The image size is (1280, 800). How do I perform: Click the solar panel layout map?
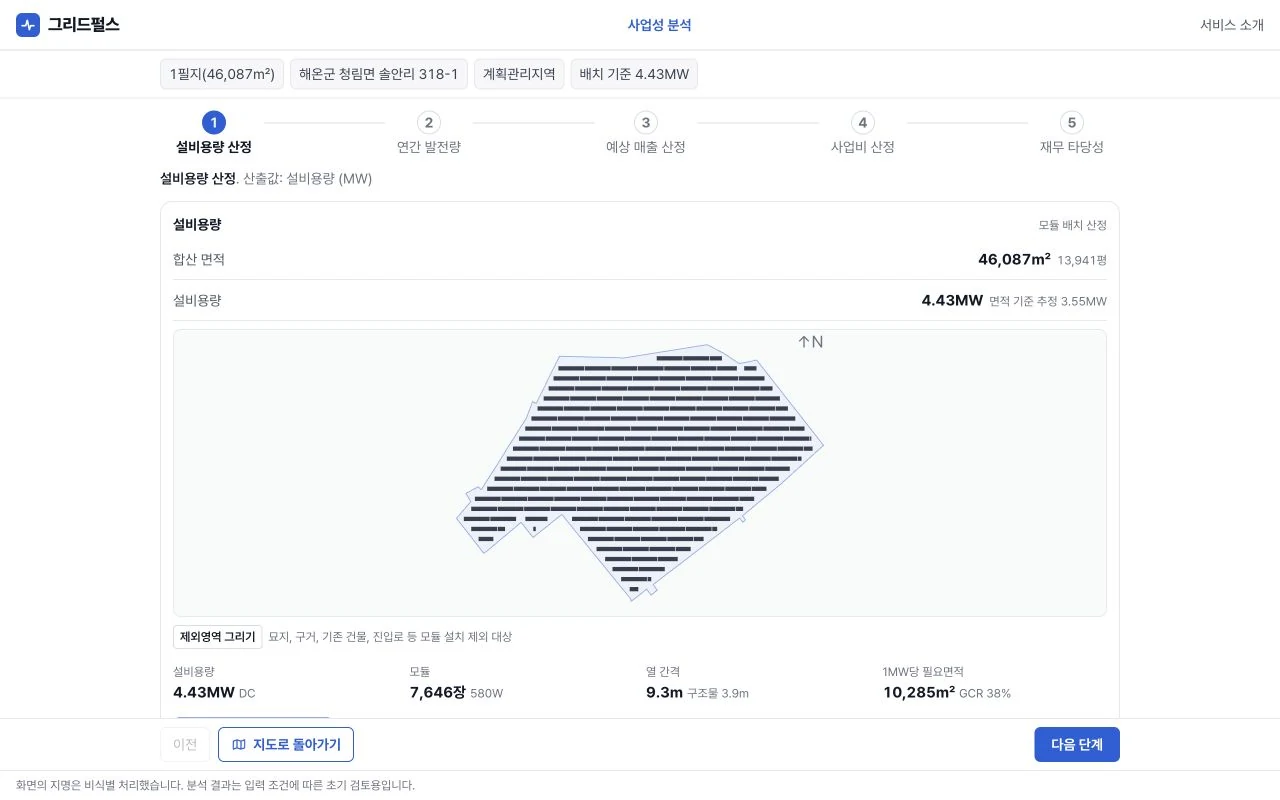pyautogui.click(x=640, y=473)
